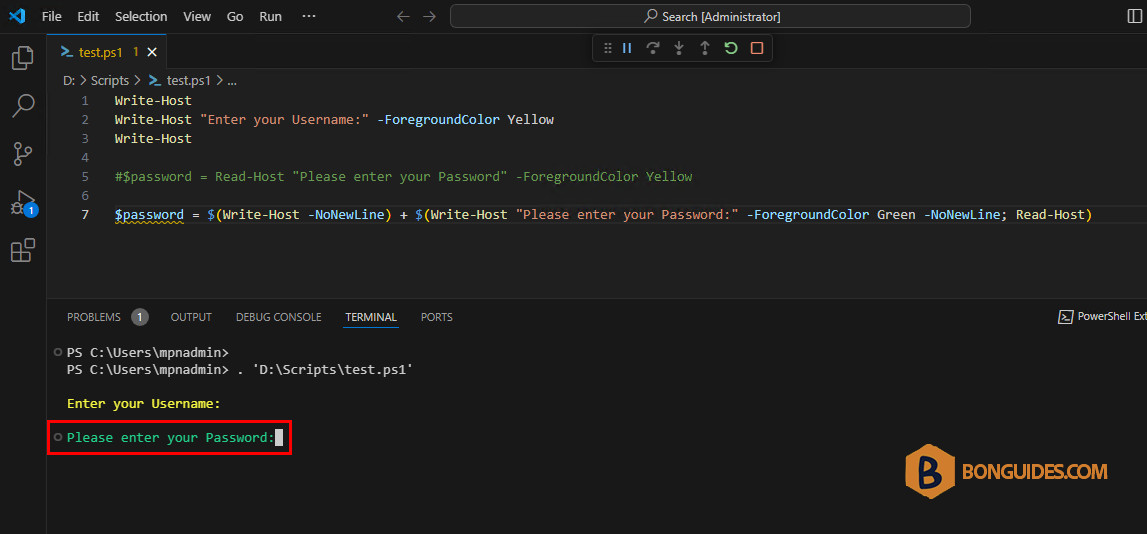The height and width of the screenshot is (534, 1147).
Task: Open the Go menu
Action: point(235,16)
